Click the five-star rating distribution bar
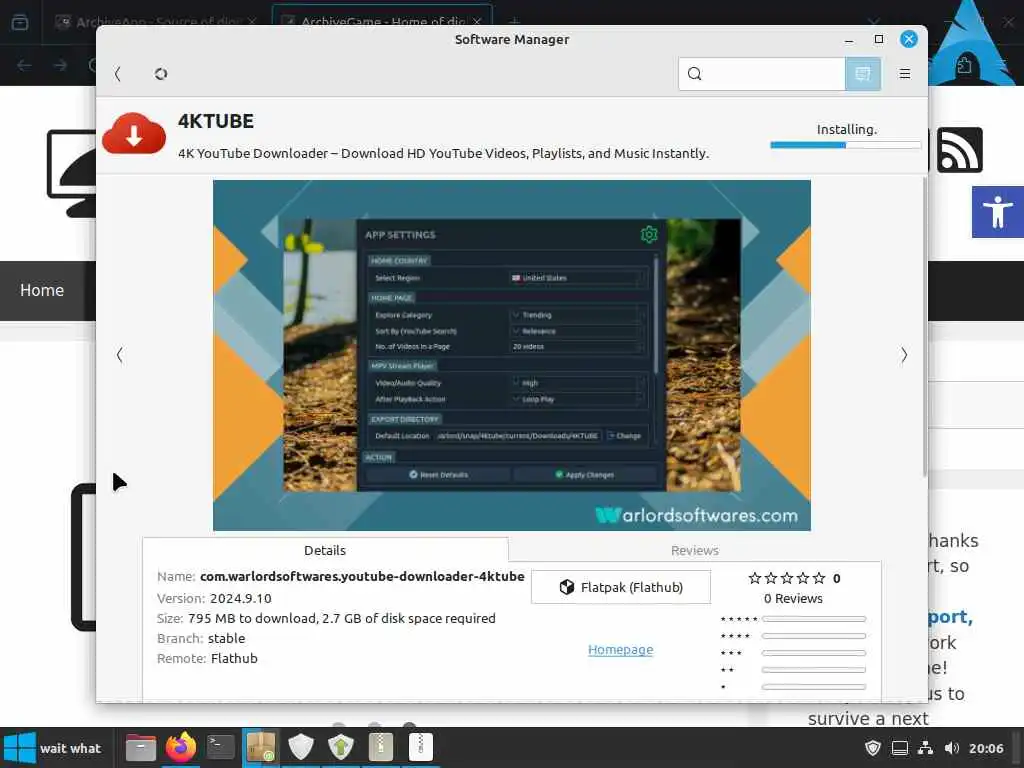The image size is (1024, 768). point(814,618)
